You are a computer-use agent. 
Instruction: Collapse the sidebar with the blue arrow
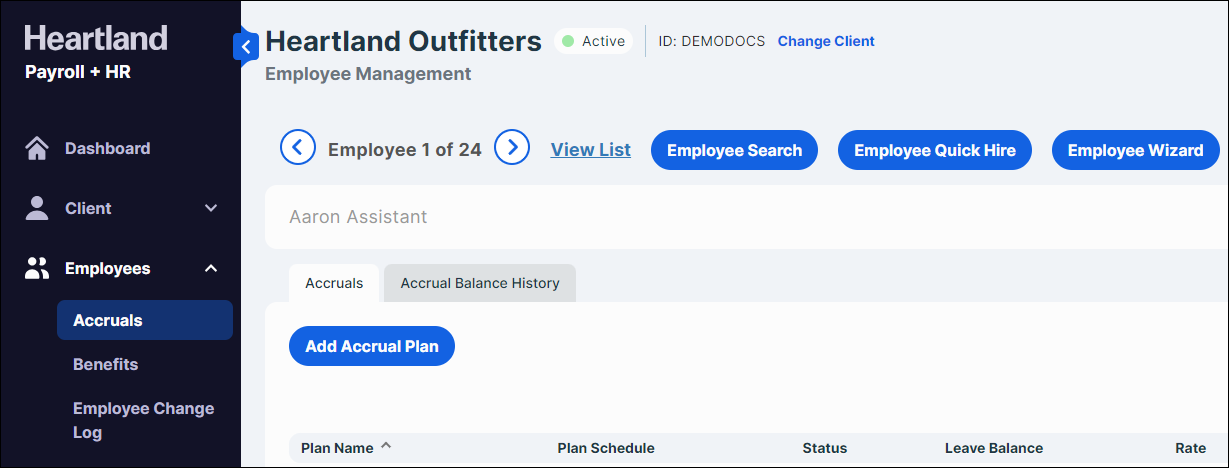pyautogui.click(x=245, y=46)
